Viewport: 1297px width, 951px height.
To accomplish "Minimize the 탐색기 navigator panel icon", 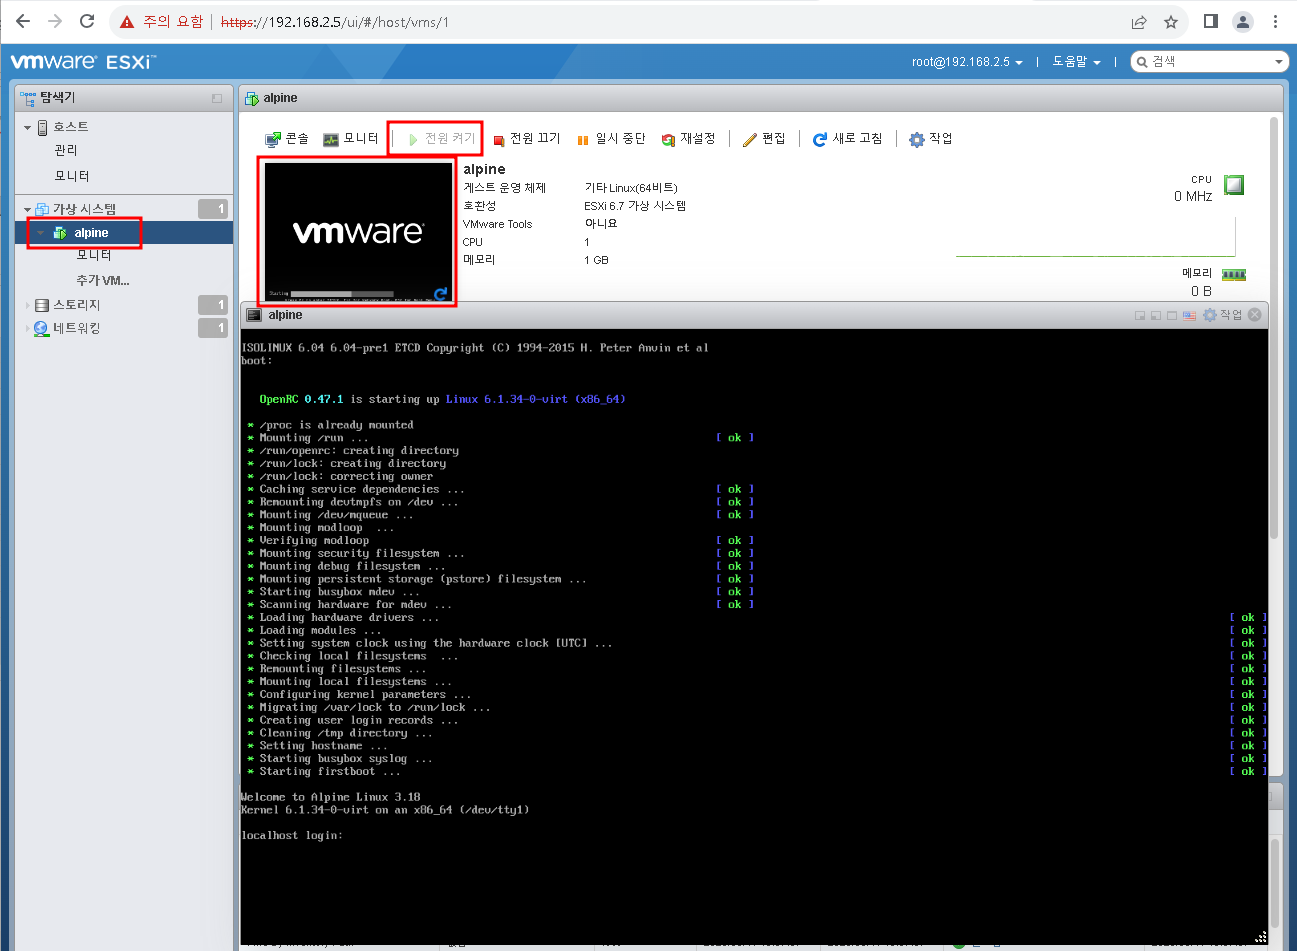I will [217, 98].
